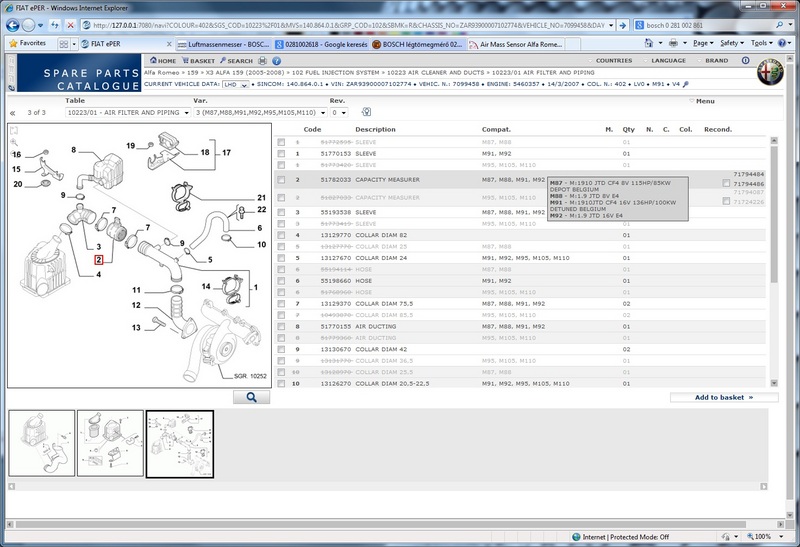This screenshot has width=800, height=547.
Task: Click the Add to basket button
Action: click(724, 397)
